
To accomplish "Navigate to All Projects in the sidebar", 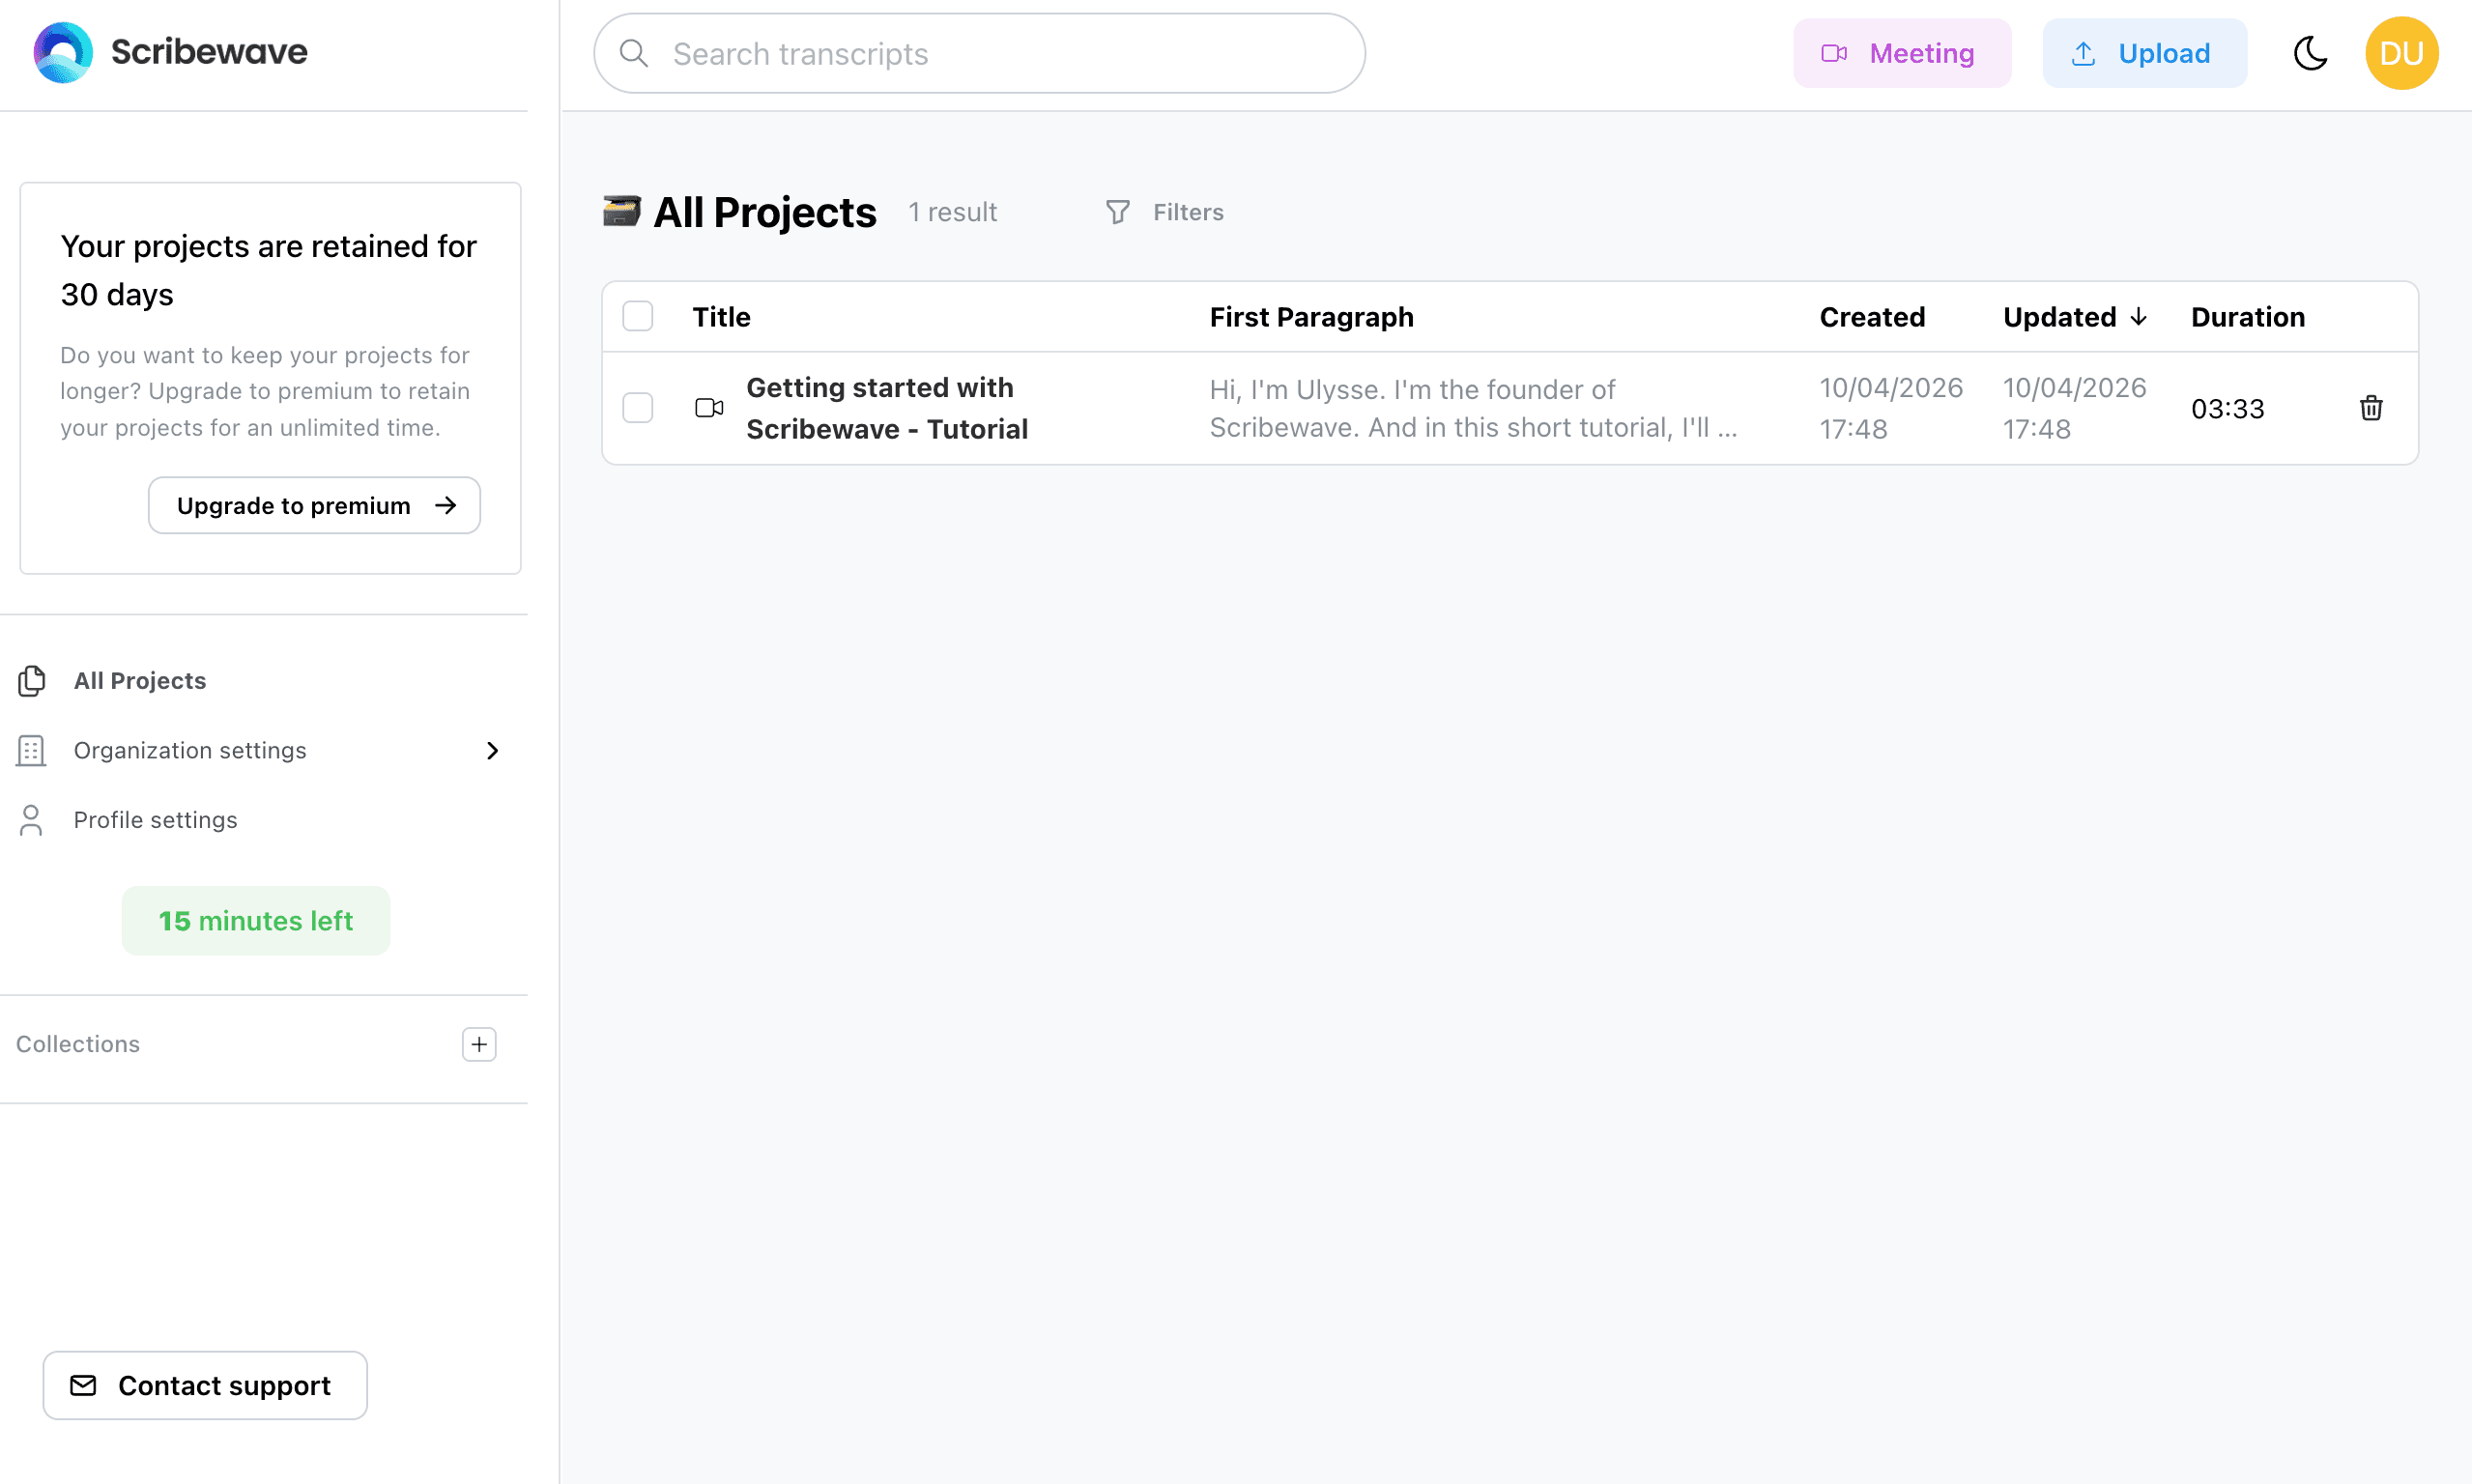I will pos(139,680).
